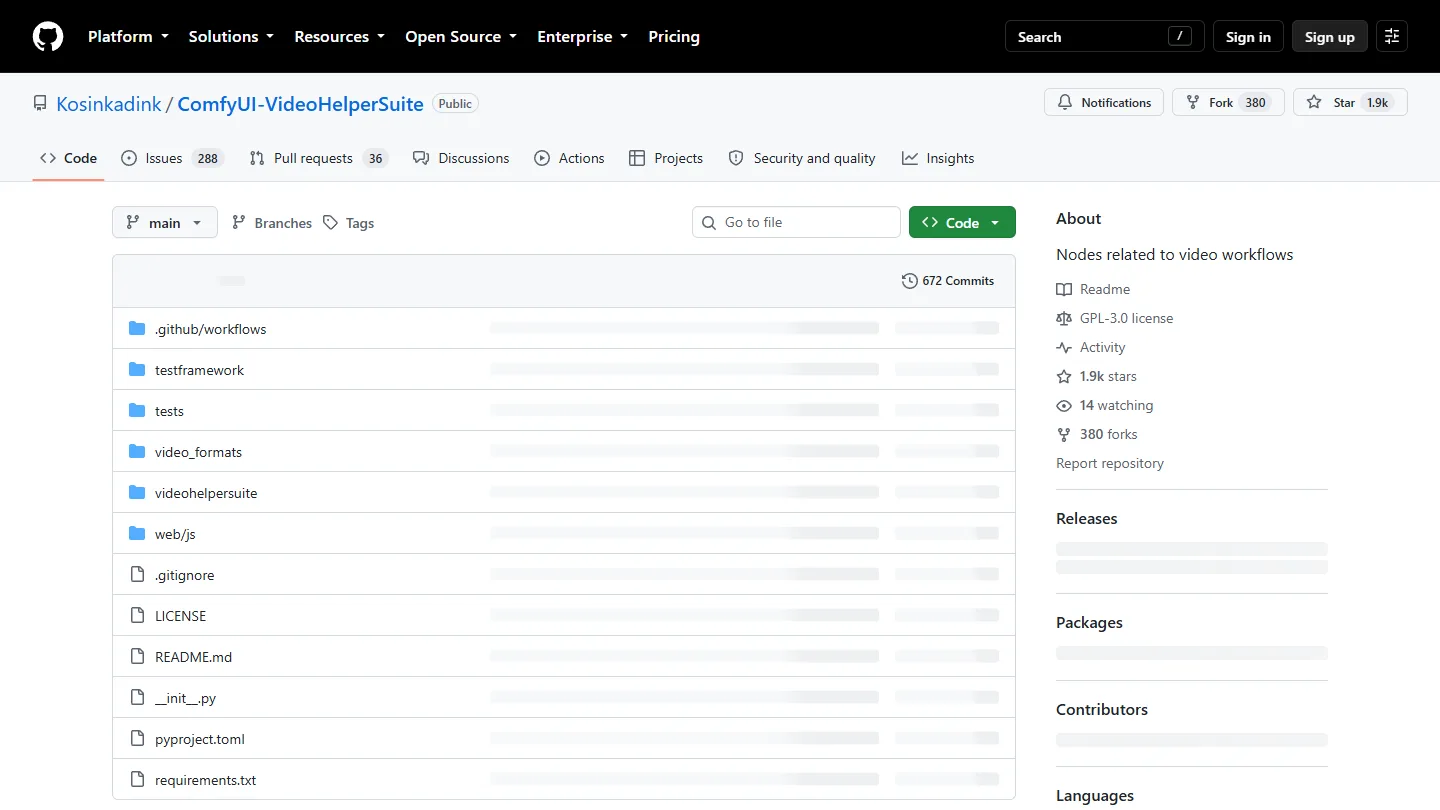The image size is (1440, 810).
Task: Open the Enterprise dropdown
Action: [583, 37]
